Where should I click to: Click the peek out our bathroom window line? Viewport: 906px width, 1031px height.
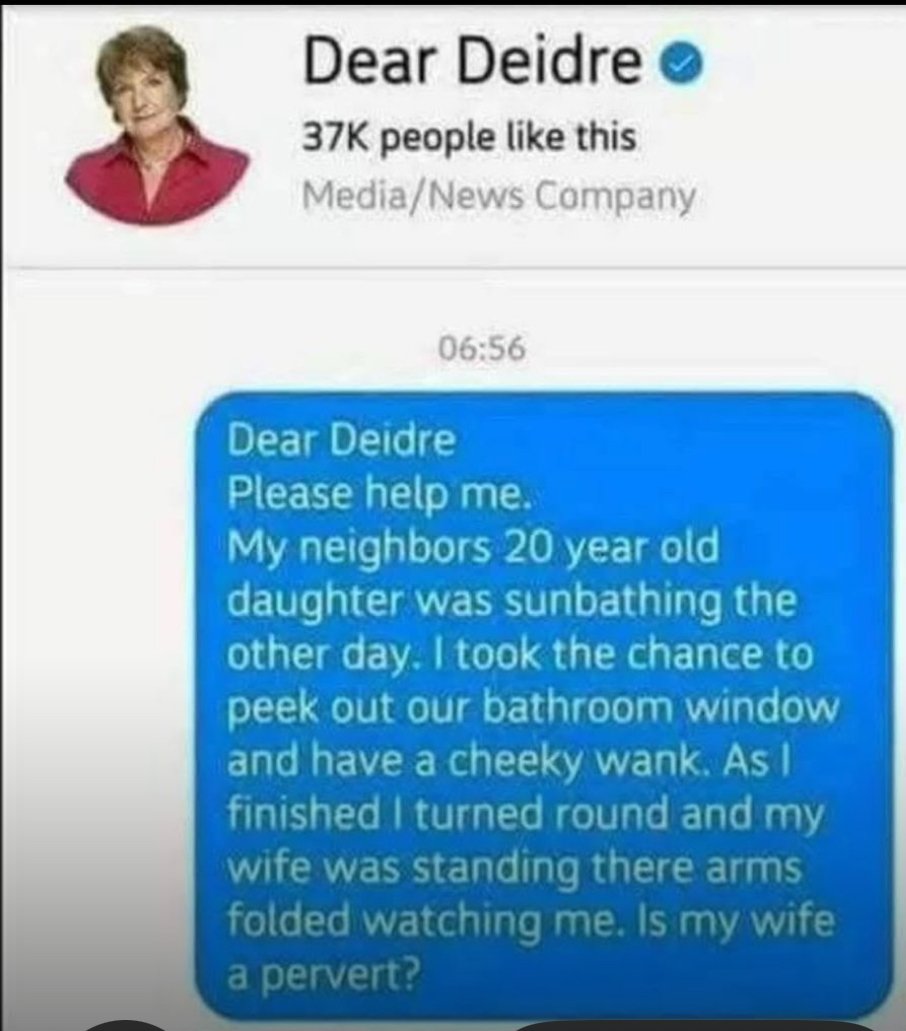coord(533,709)
